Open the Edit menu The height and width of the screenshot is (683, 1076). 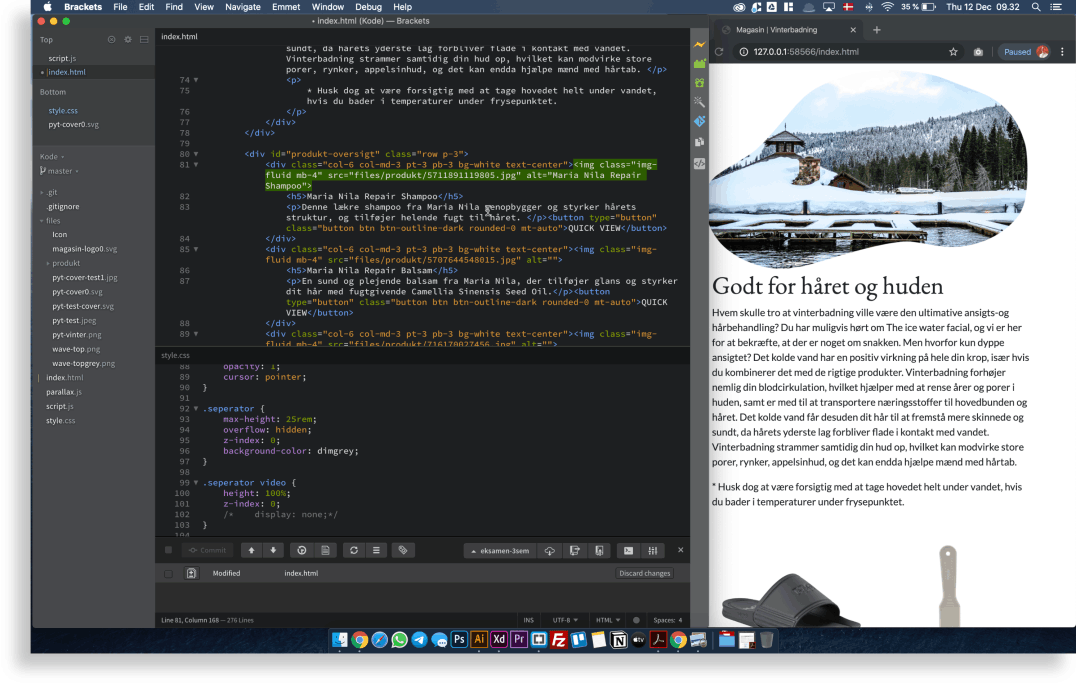[146, 7]
